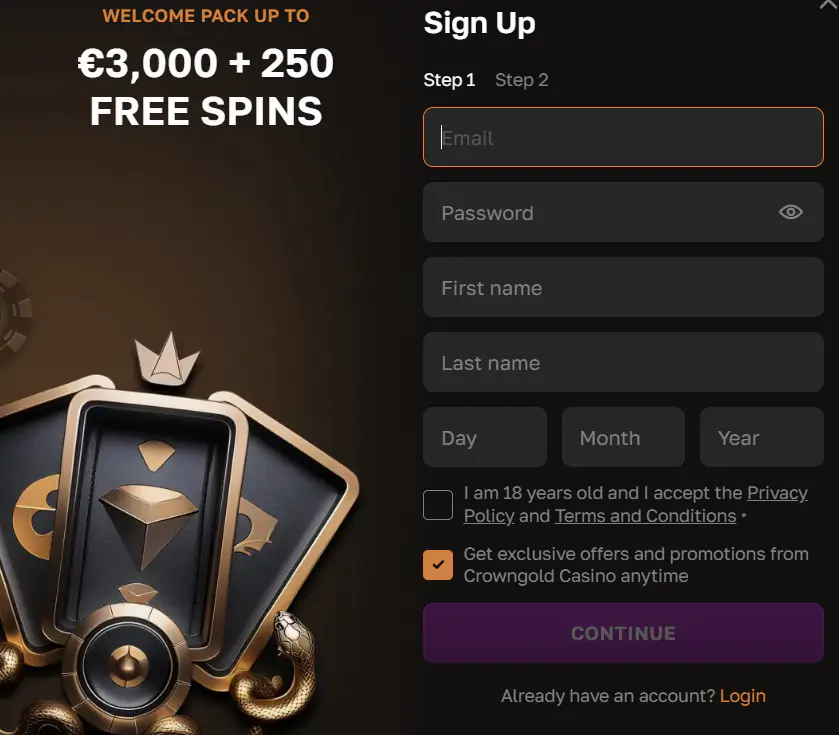Viewport: 839px width, 735px height.
Task: Select the First name field
Action: (623, 287)
